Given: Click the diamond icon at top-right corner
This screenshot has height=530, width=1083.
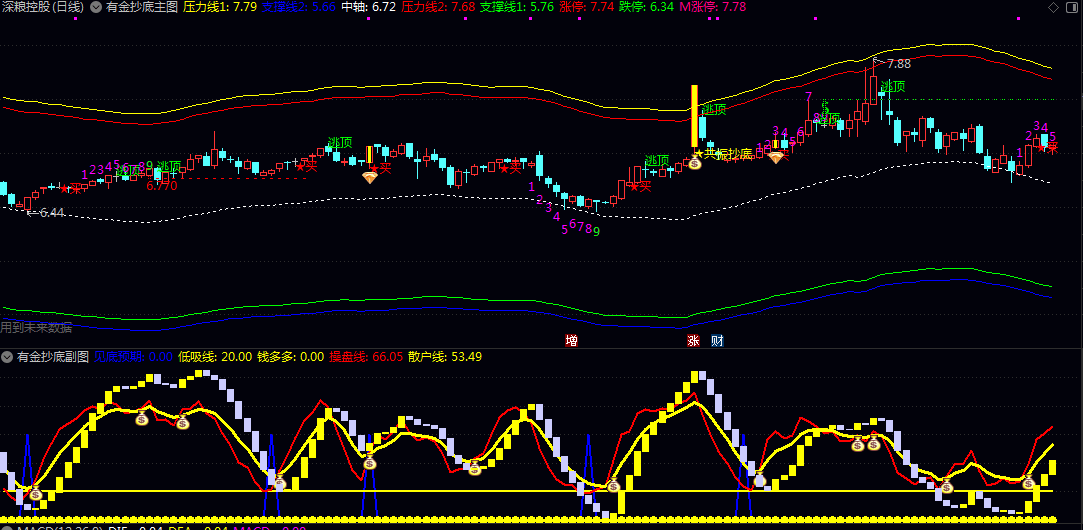Looking at the screenshot, I should pos(1053,8).
